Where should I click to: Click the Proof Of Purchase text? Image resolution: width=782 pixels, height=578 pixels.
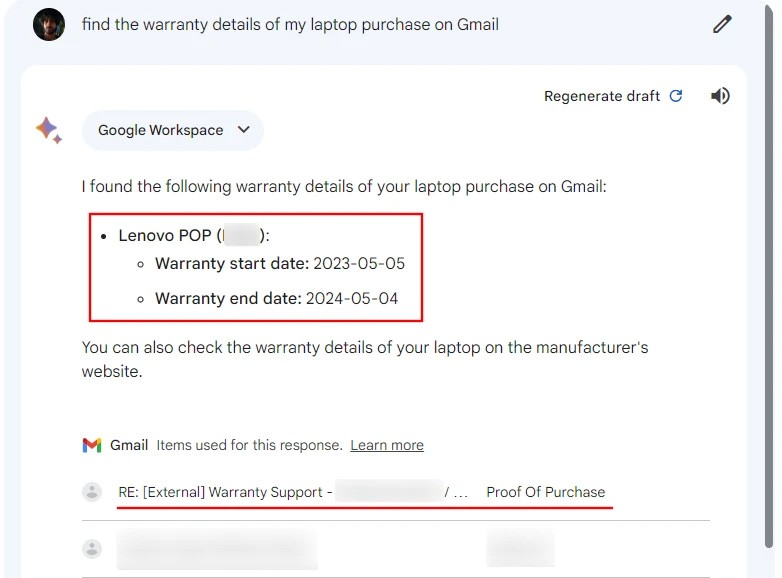[545, 492]
